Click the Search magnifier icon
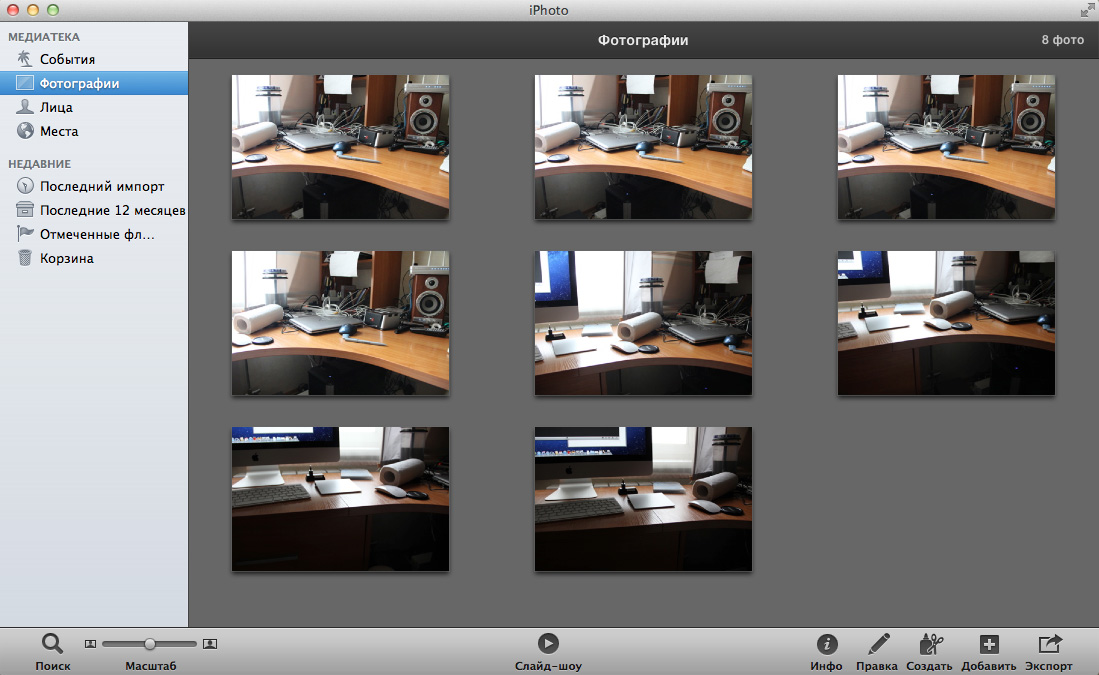The width and height of the screenshot is (1099, 675). (x=52, y=644)
